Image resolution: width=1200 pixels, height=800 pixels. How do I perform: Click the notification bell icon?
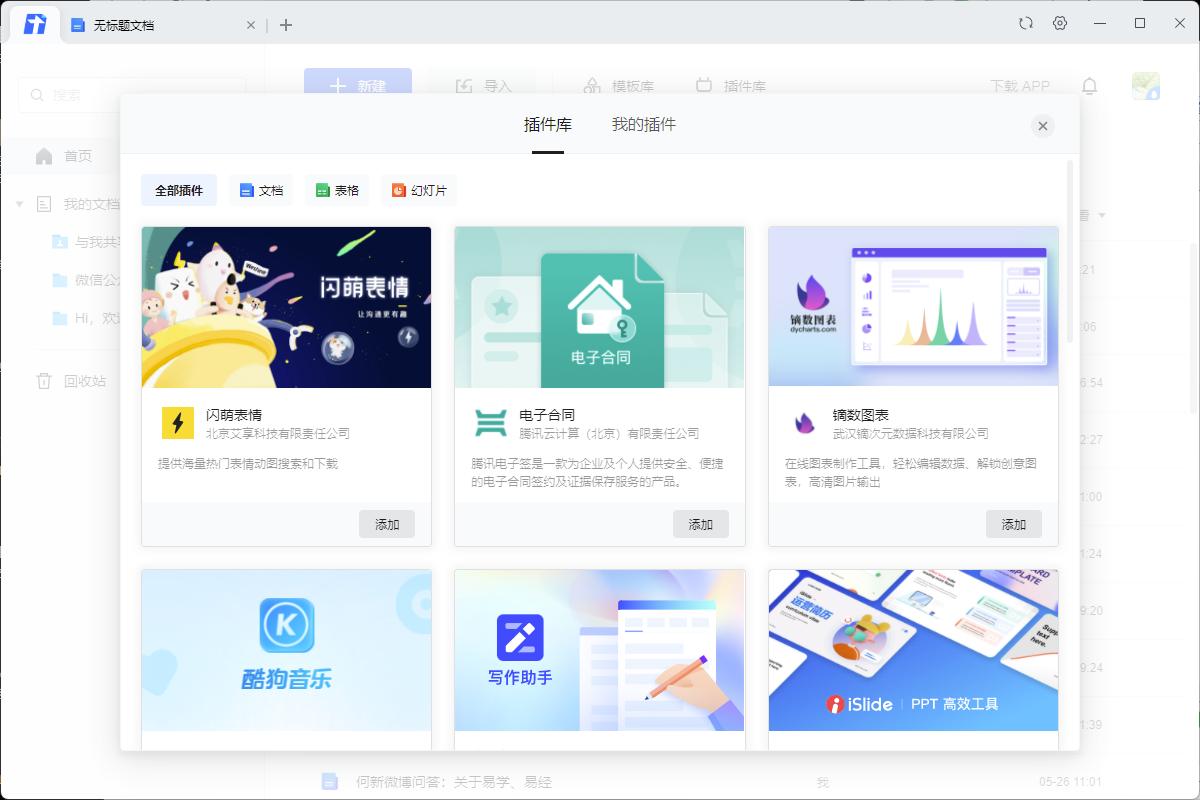1090,86
